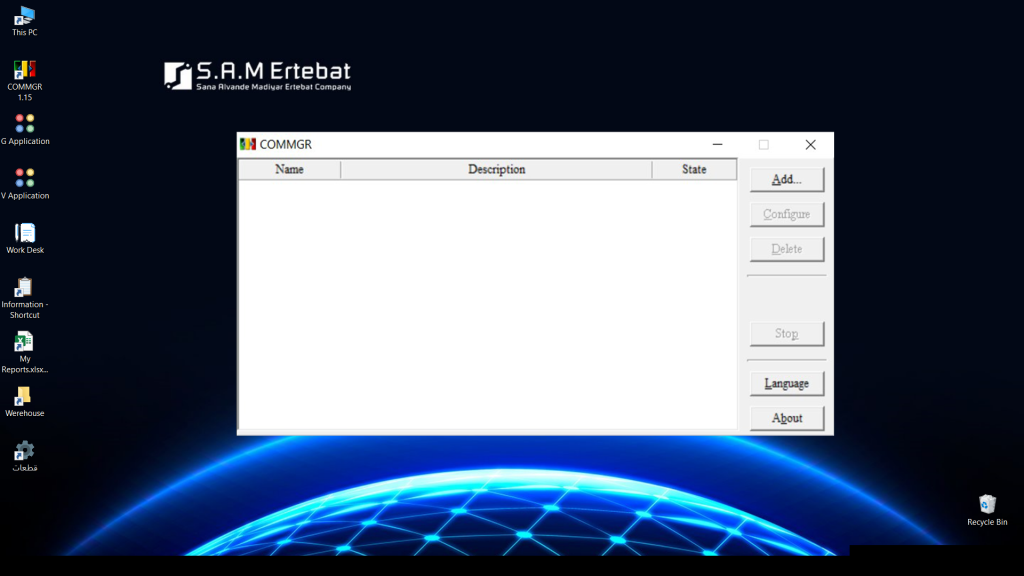
Task: Open the Language button
Action: (787, 383)
